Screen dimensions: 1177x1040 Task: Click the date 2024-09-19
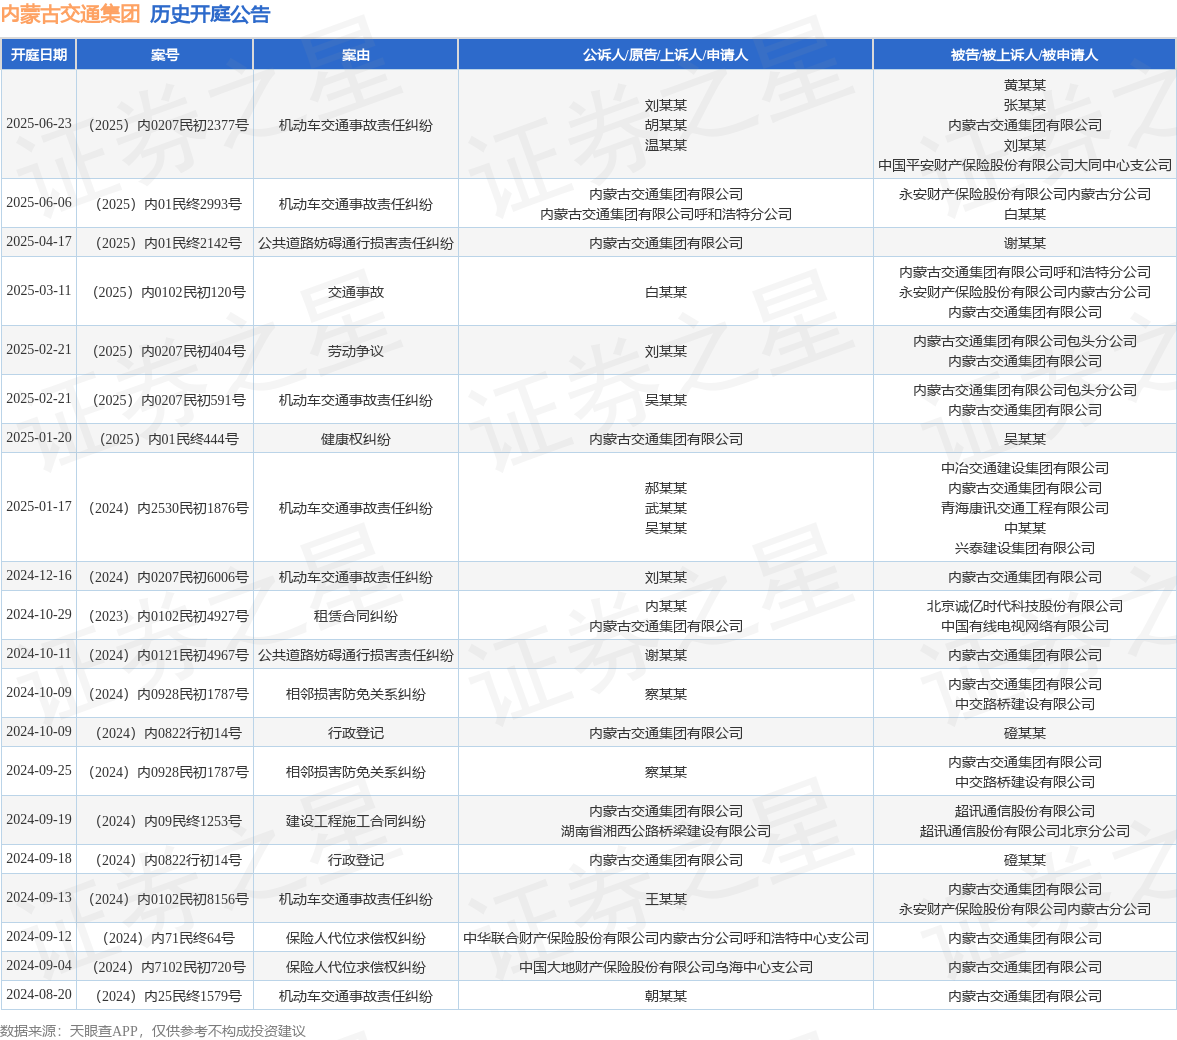(39, 820)
